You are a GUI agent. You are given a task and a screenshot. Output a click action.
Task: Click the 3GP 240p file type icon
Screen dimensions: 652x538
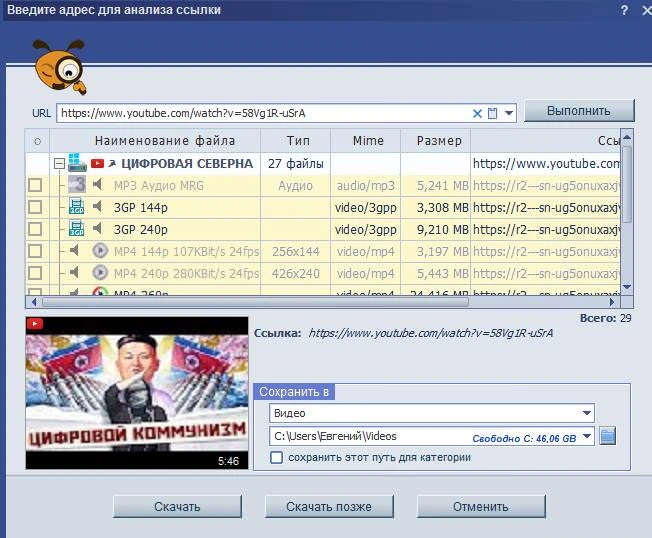pos(77,228)
